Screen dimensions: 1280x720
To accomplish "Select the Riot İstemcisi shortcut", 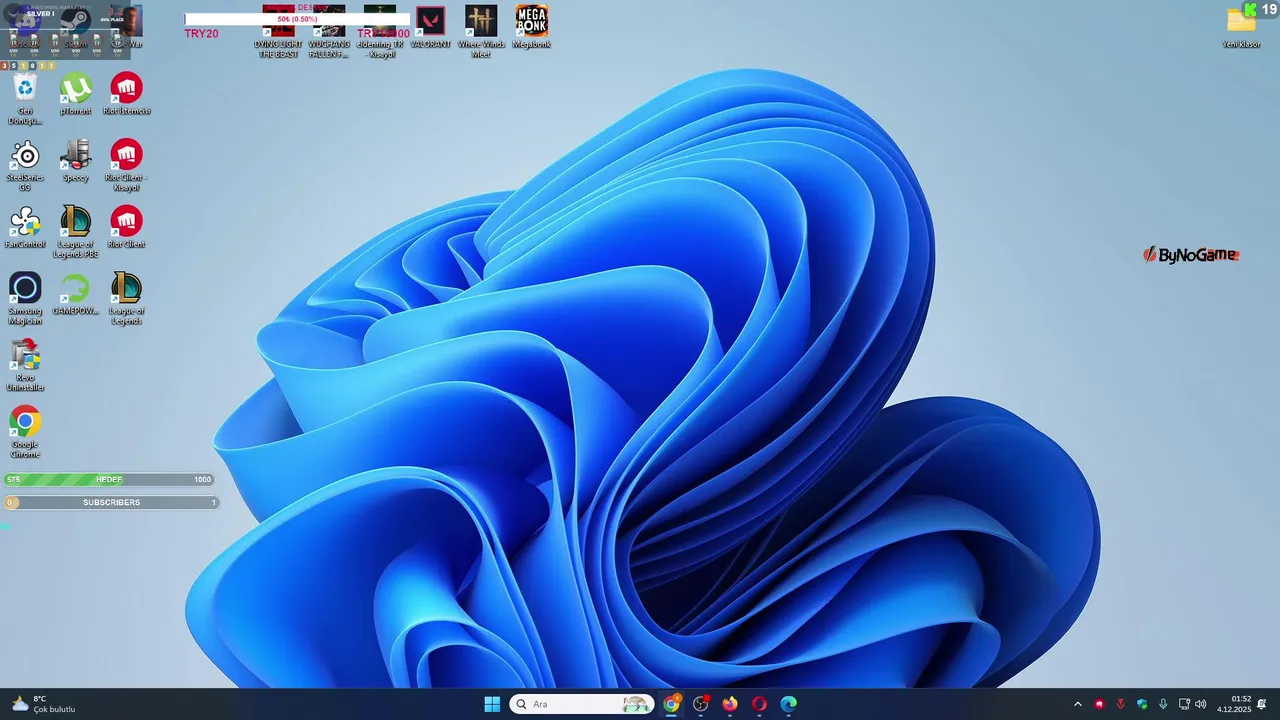I will (126, 94).
